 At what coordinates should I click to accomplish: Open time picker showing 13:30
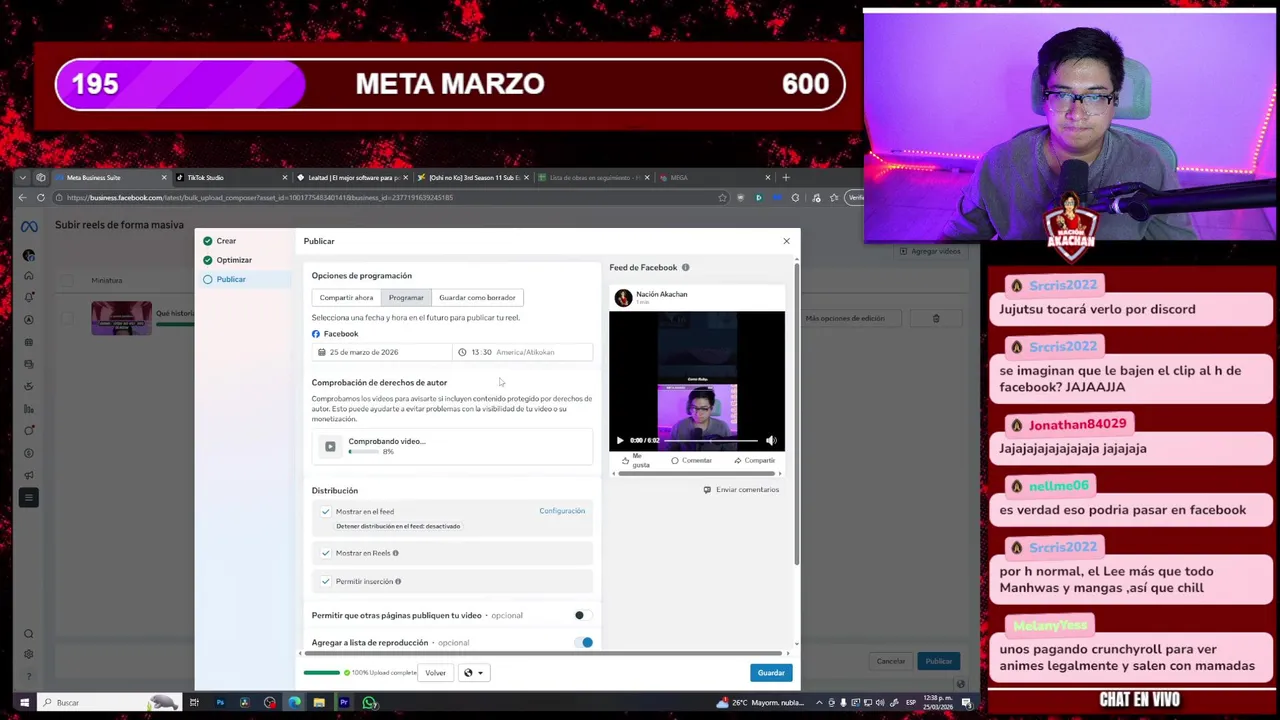(x=522, y=352)
